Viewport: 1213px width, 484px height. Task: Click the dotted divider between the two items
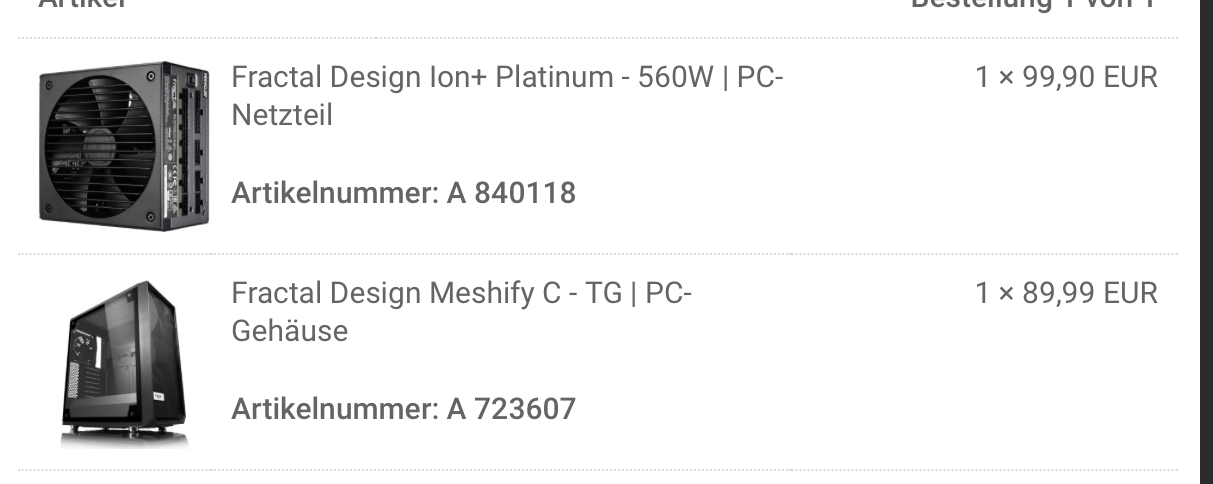(x=598, y=254)
